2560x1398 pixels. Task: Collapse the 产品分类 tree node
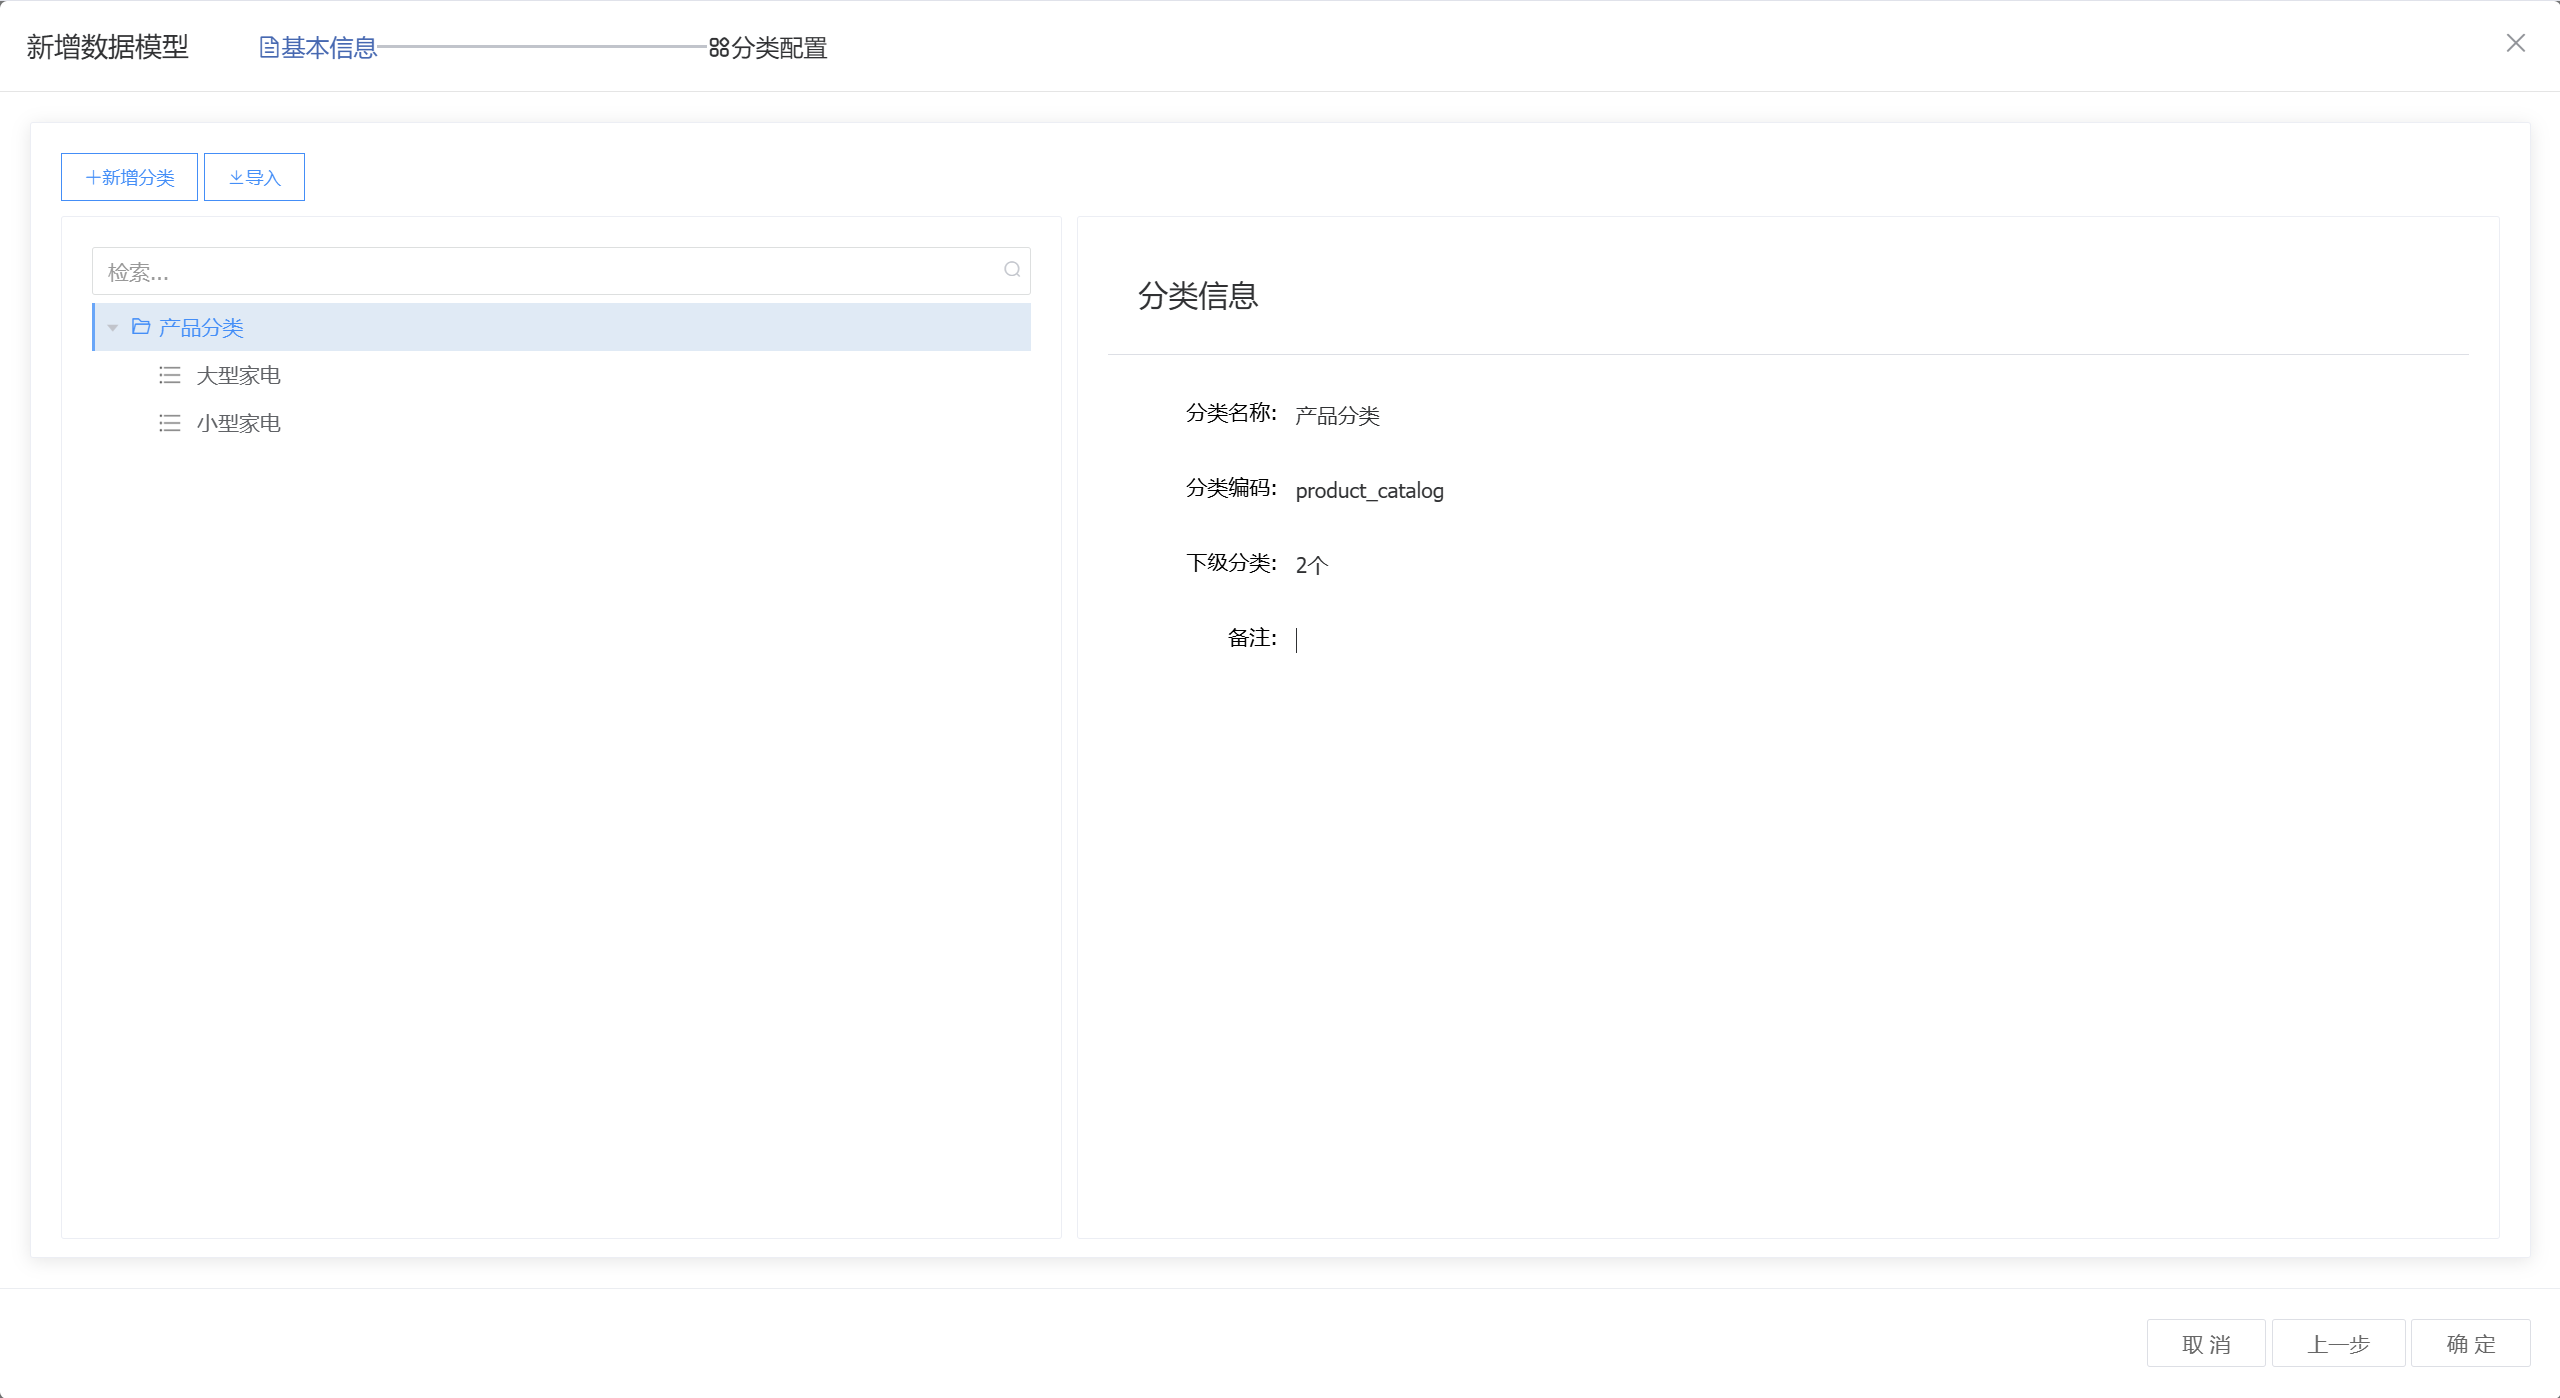(x=113, y=328)
